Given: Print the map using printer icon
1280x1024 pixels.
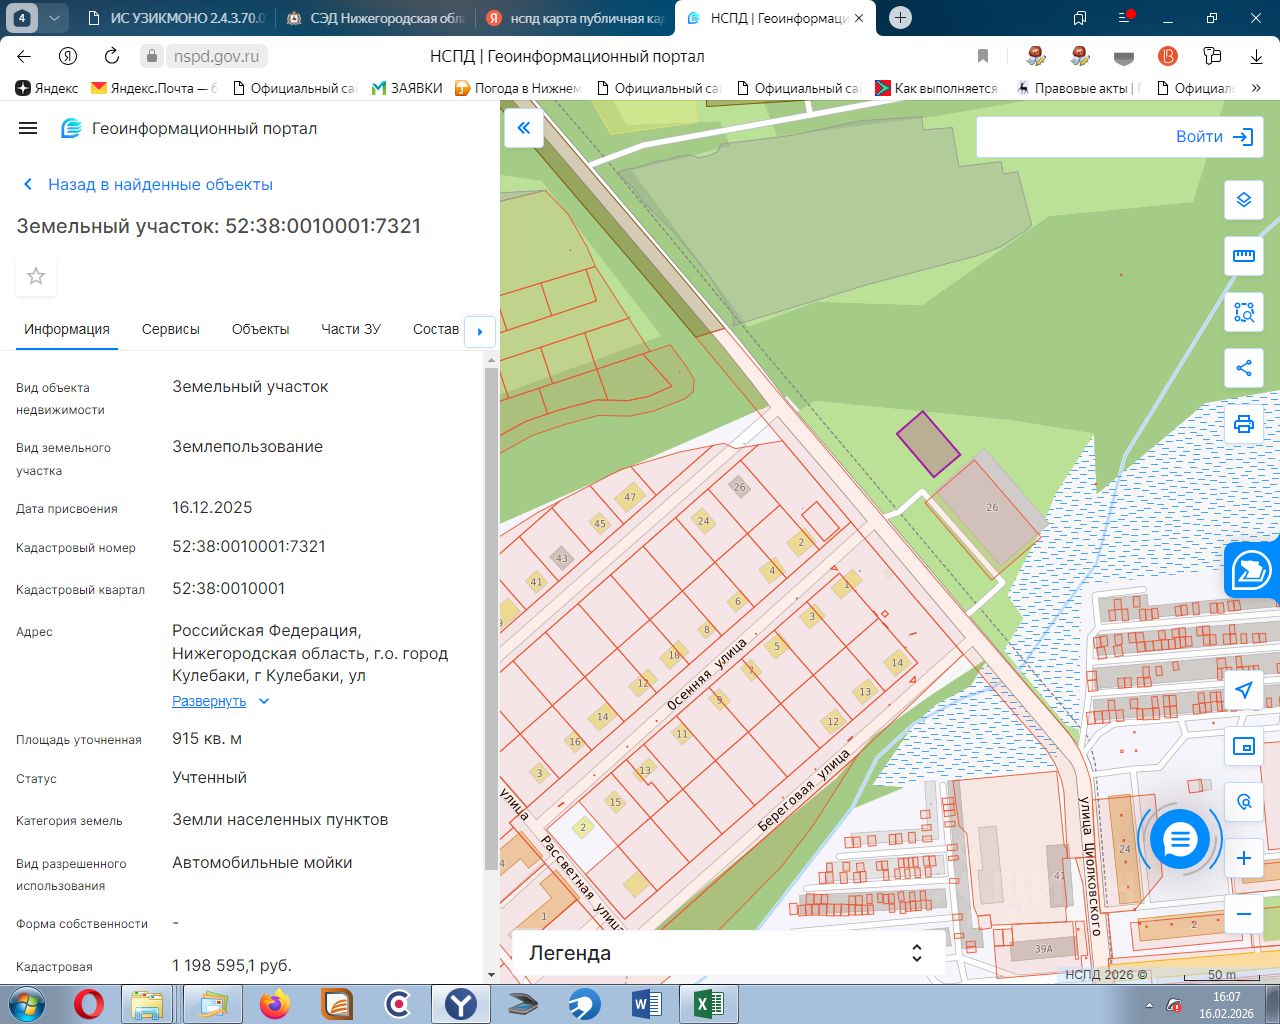Looking at the screenshot, I should point(1243,424).
